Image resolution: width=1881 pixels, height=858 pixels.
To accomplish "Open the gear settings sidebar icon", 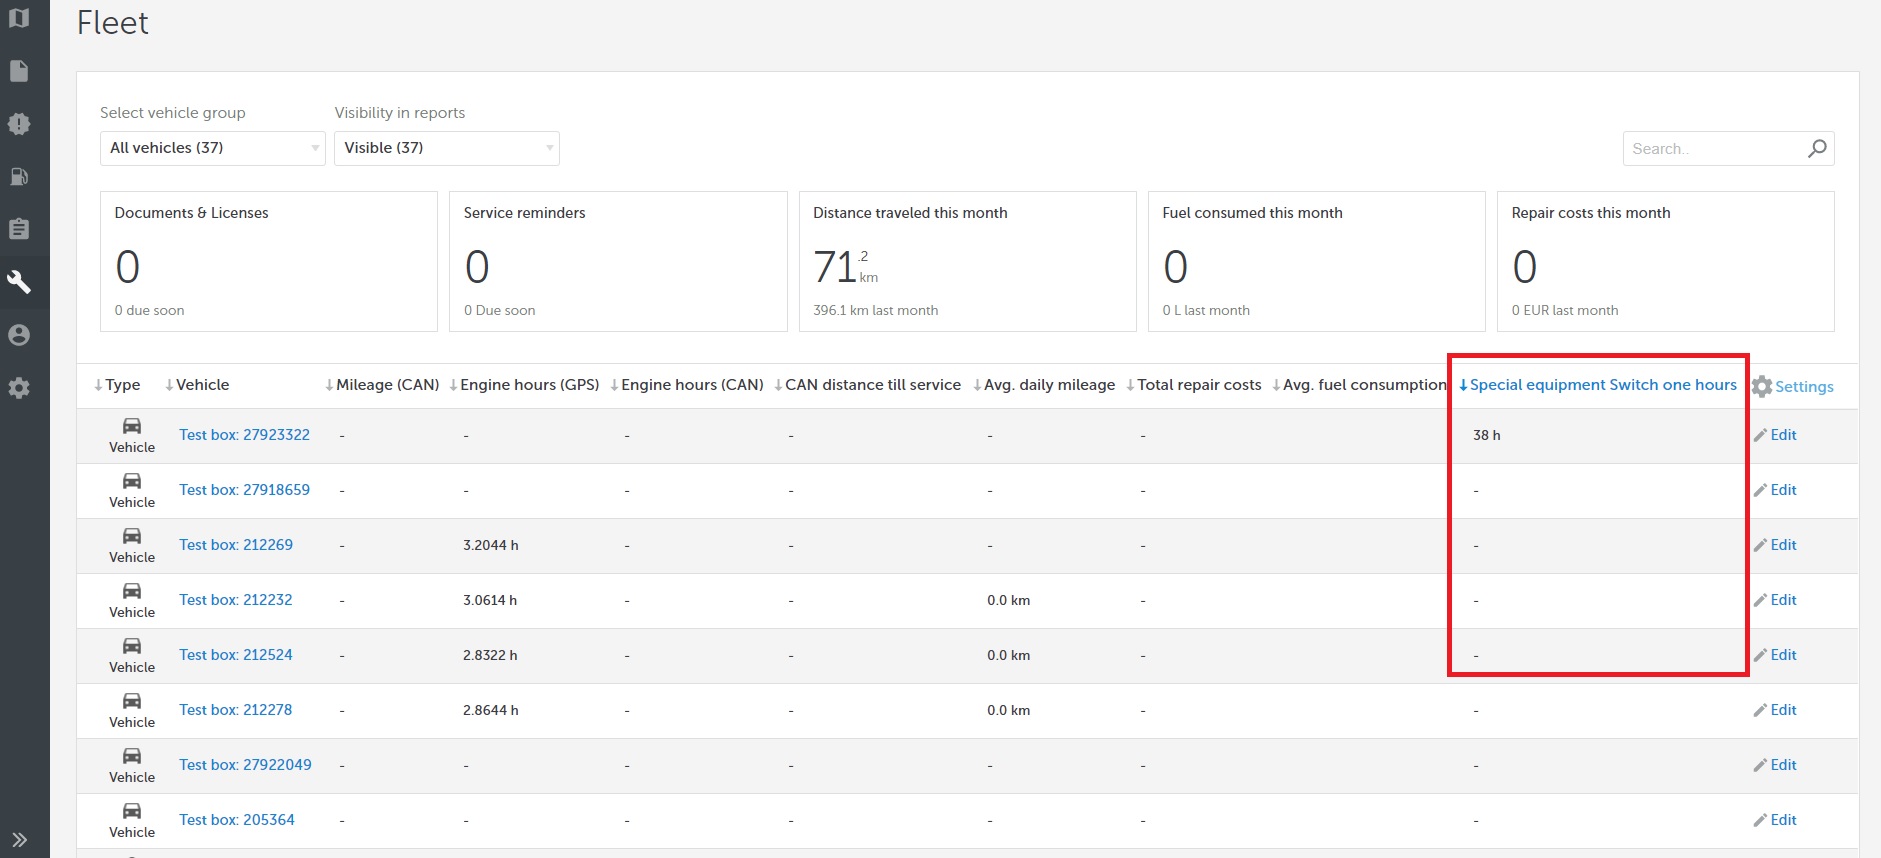I will coord(19,388).
